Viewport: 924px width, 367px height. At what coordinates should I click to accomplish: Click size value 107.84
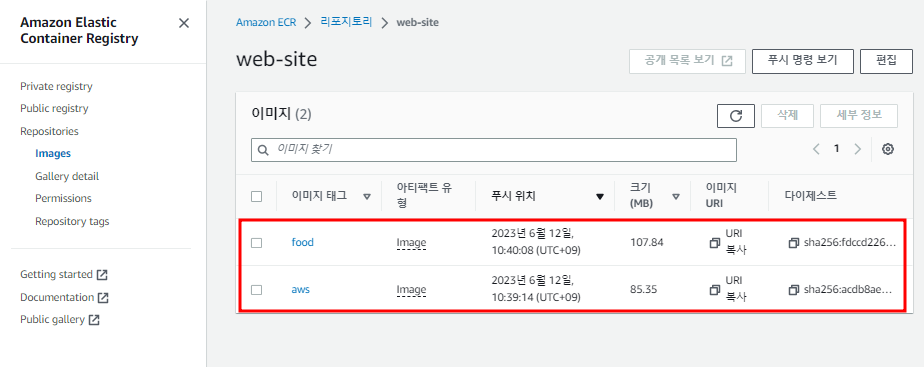pyautogui.click(x=646, y=243)
